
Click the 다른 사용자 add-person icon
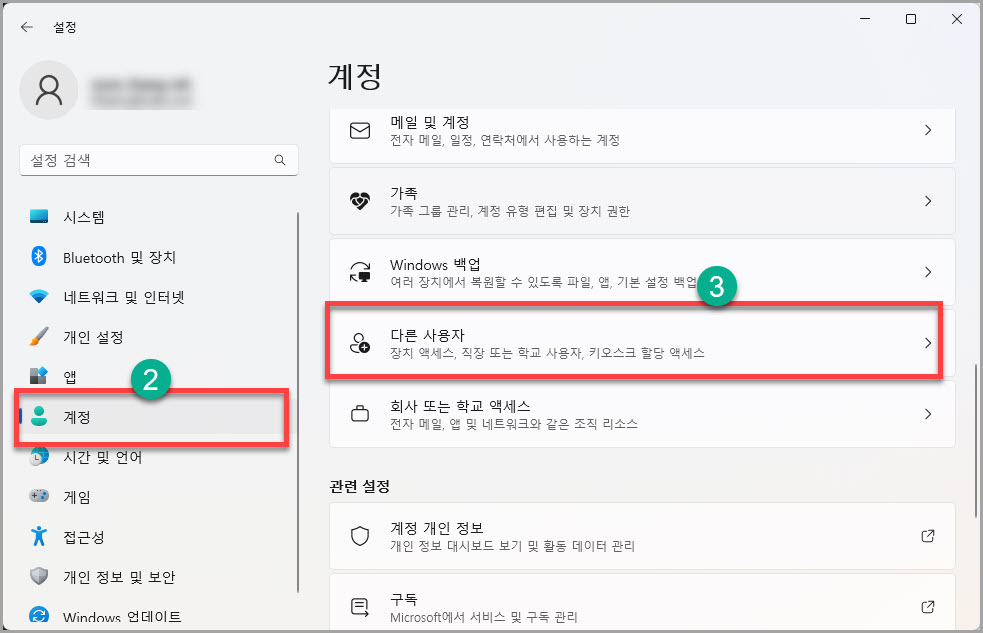(360, 342)
